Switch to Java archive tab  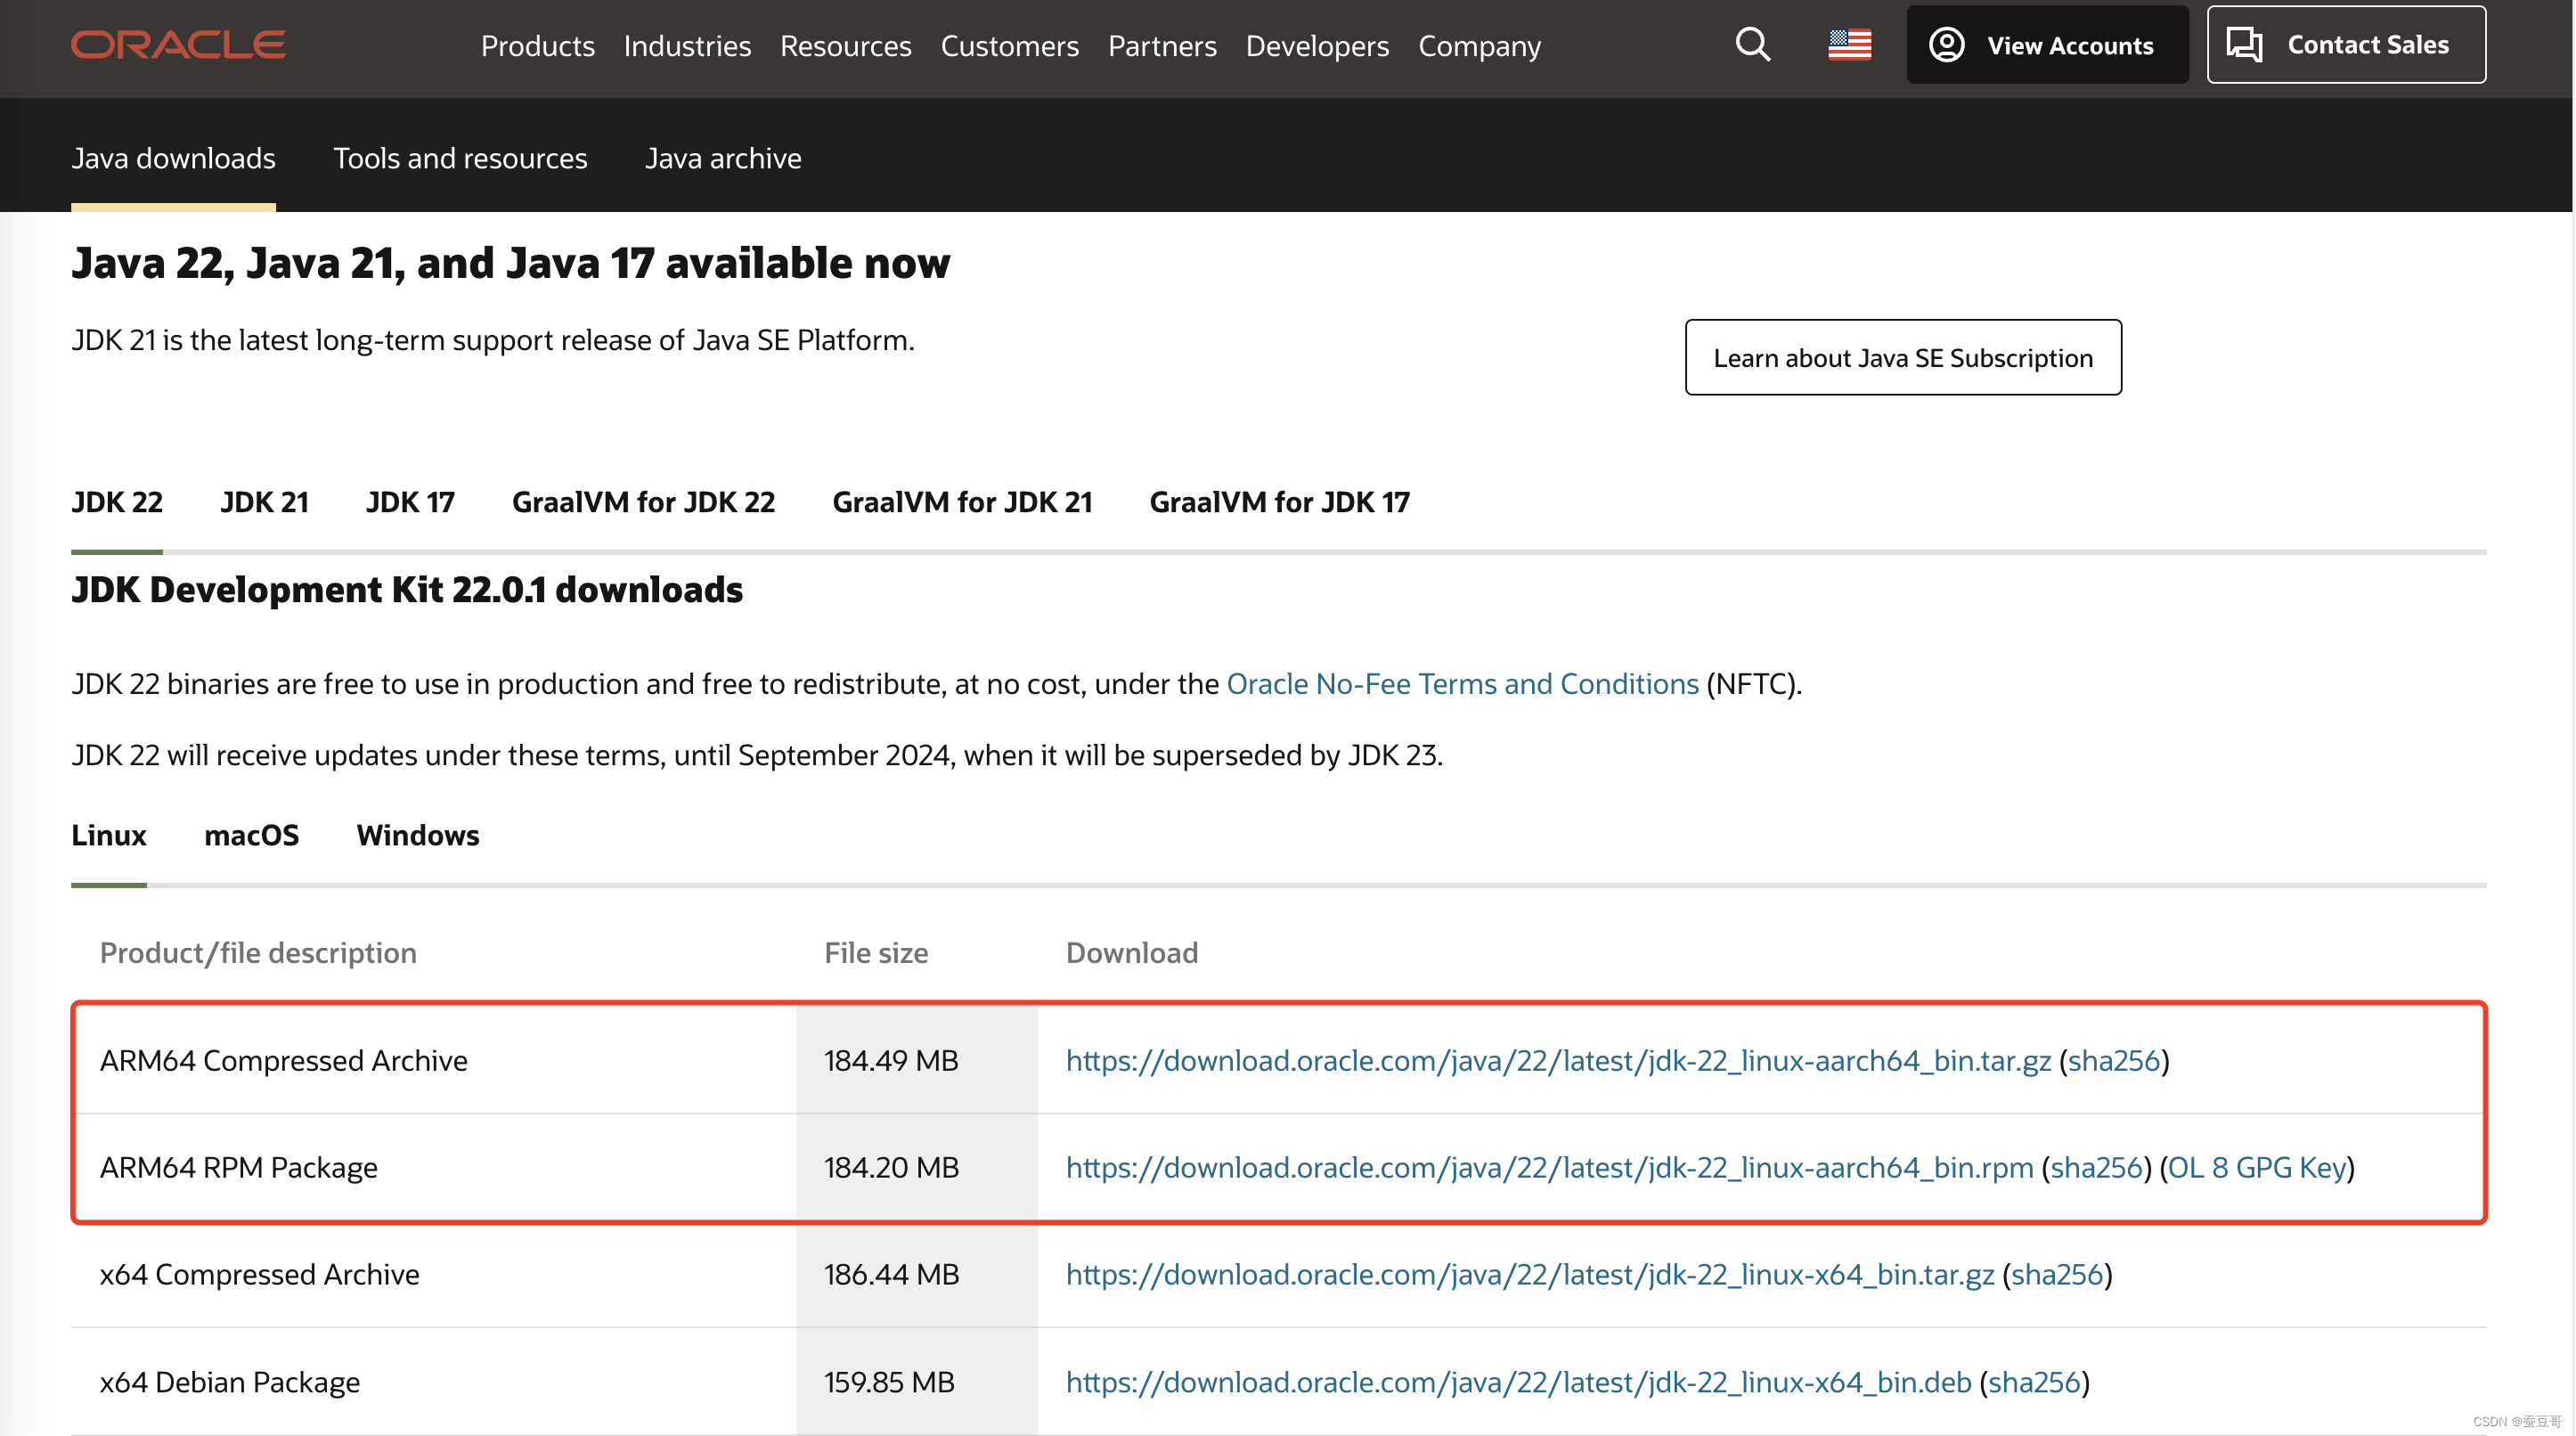723,158
